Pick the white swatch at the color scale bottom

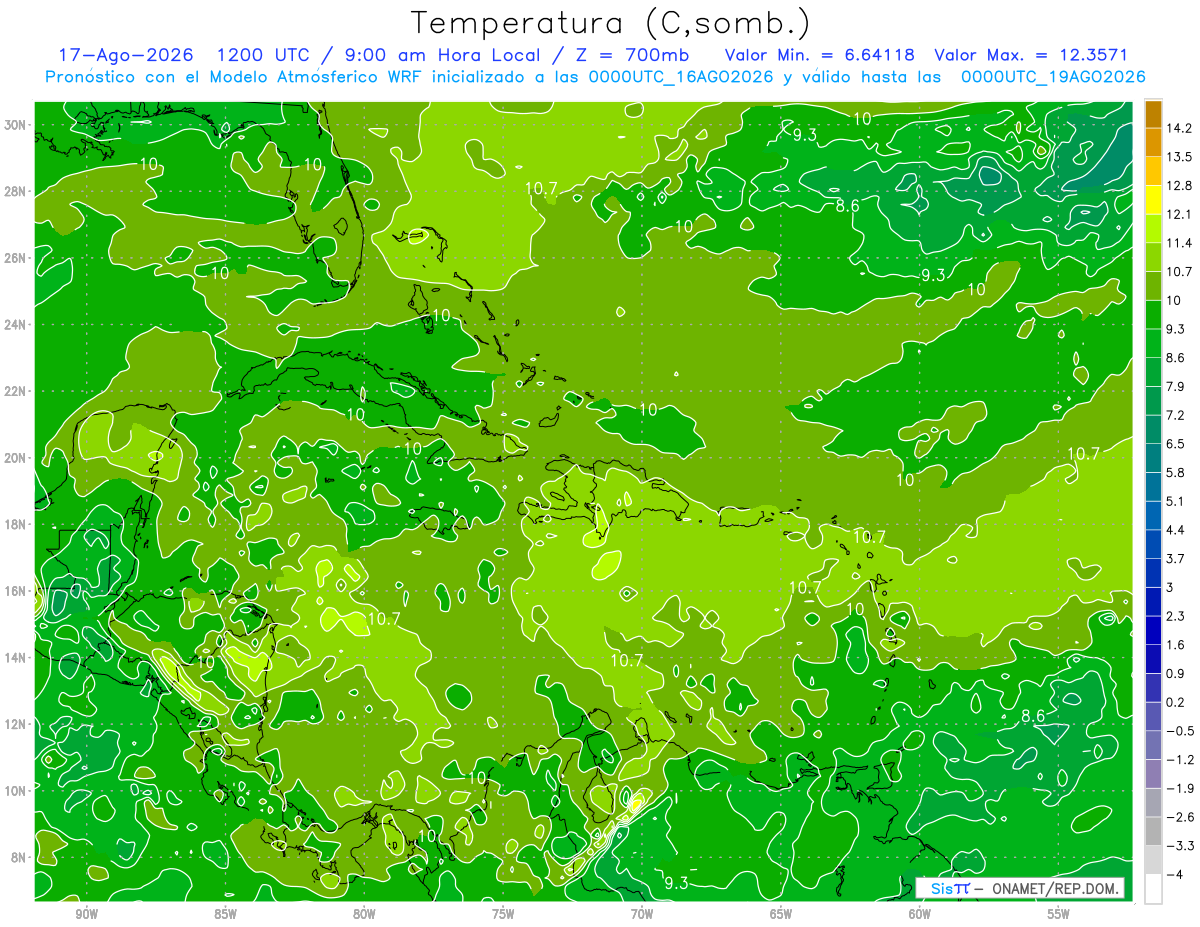coord(1153,889)
